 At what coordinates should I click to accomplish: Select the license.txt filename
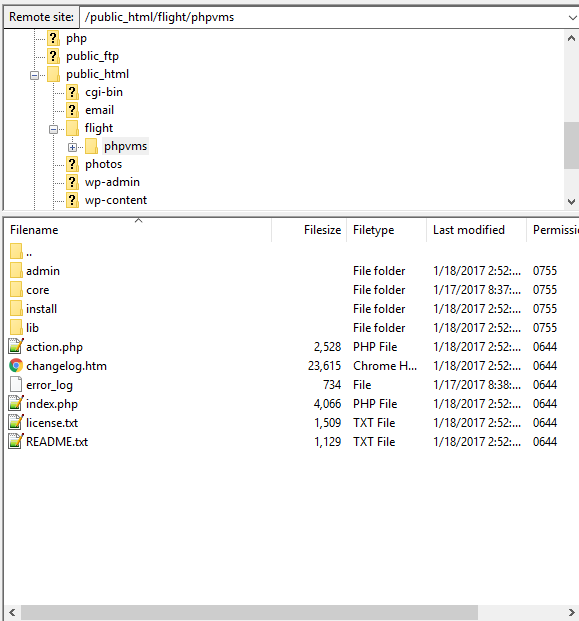point(52,423)
